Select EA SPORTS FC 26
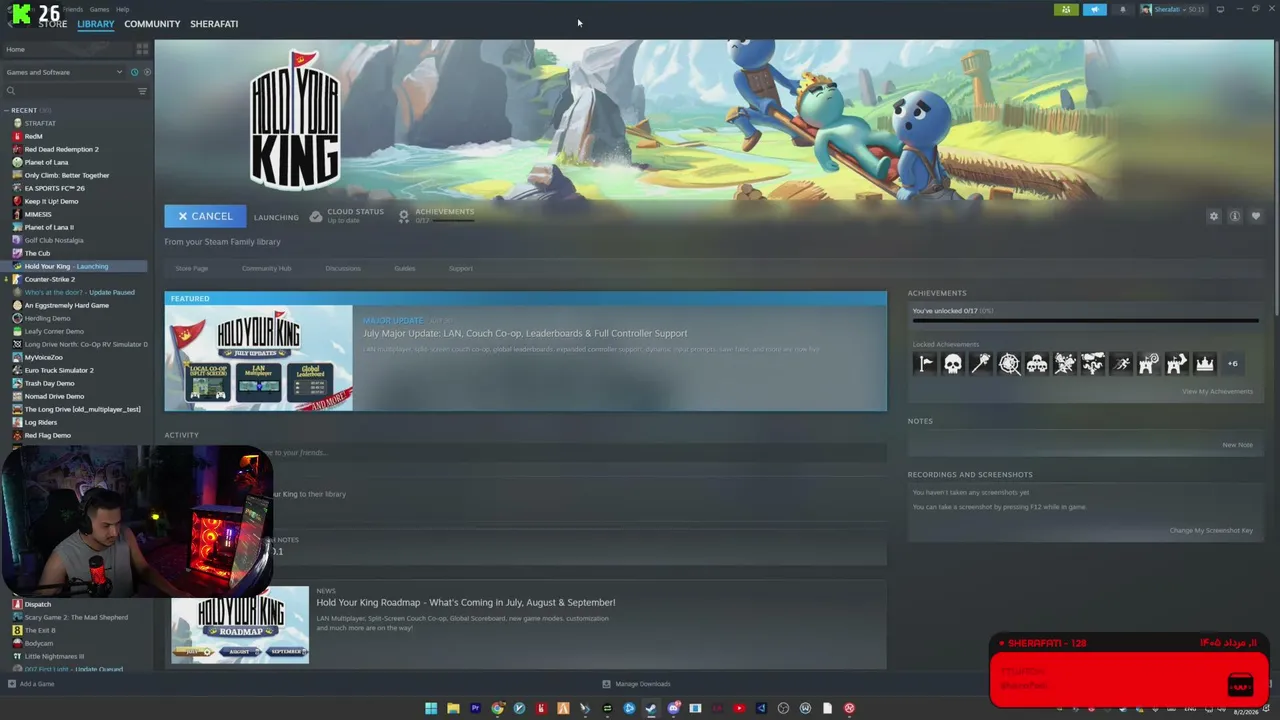 click(55, 188)
